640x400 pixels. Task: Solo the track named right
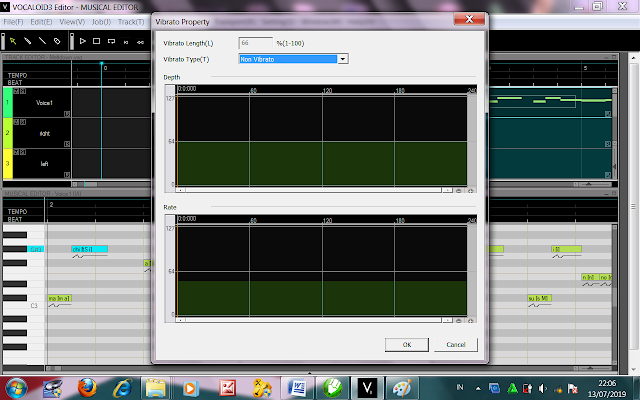pos(23,122)
